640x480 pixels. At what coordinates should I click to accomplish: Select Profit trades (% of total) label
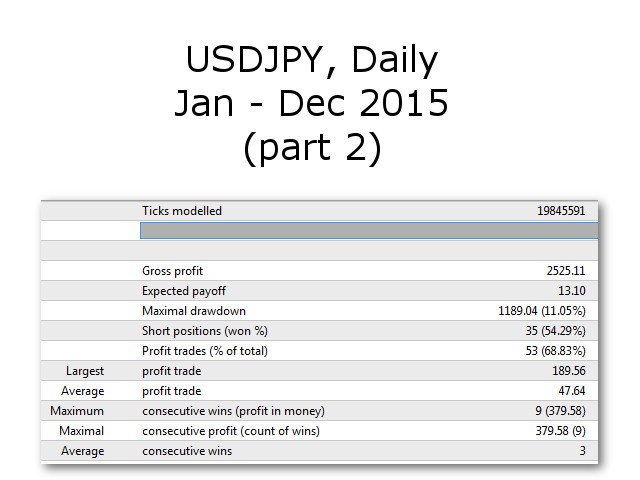click(205, 351)
